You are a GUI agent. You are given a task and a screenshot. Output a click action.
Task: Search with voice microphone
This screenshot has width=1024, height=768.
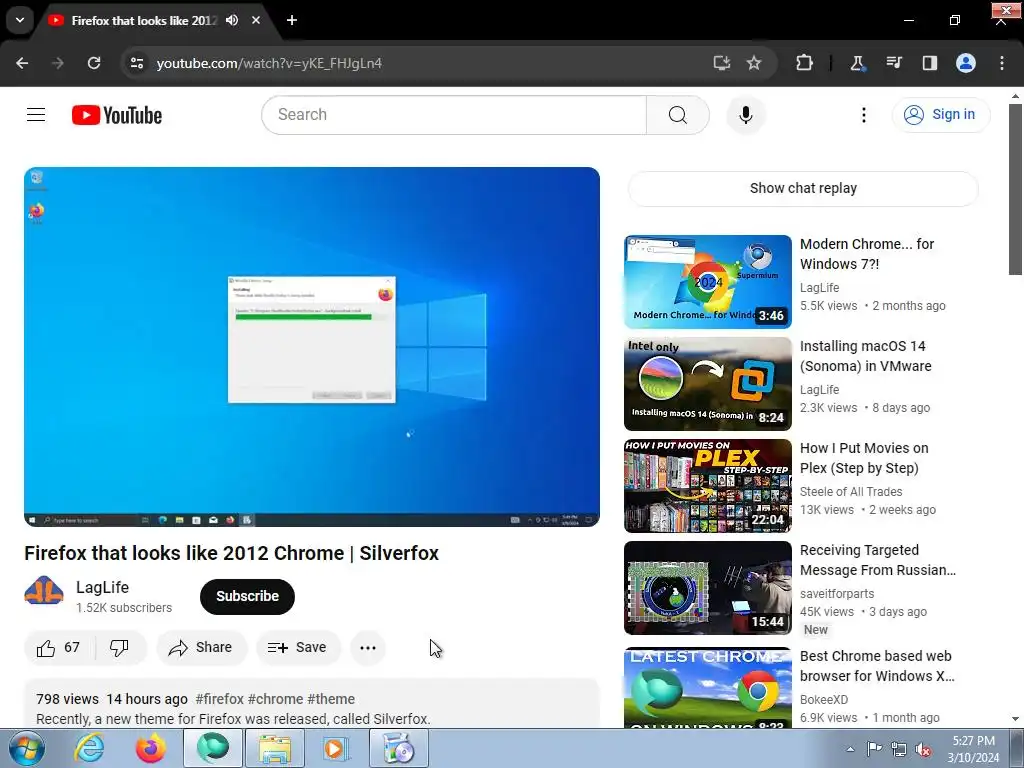(746, 115)
